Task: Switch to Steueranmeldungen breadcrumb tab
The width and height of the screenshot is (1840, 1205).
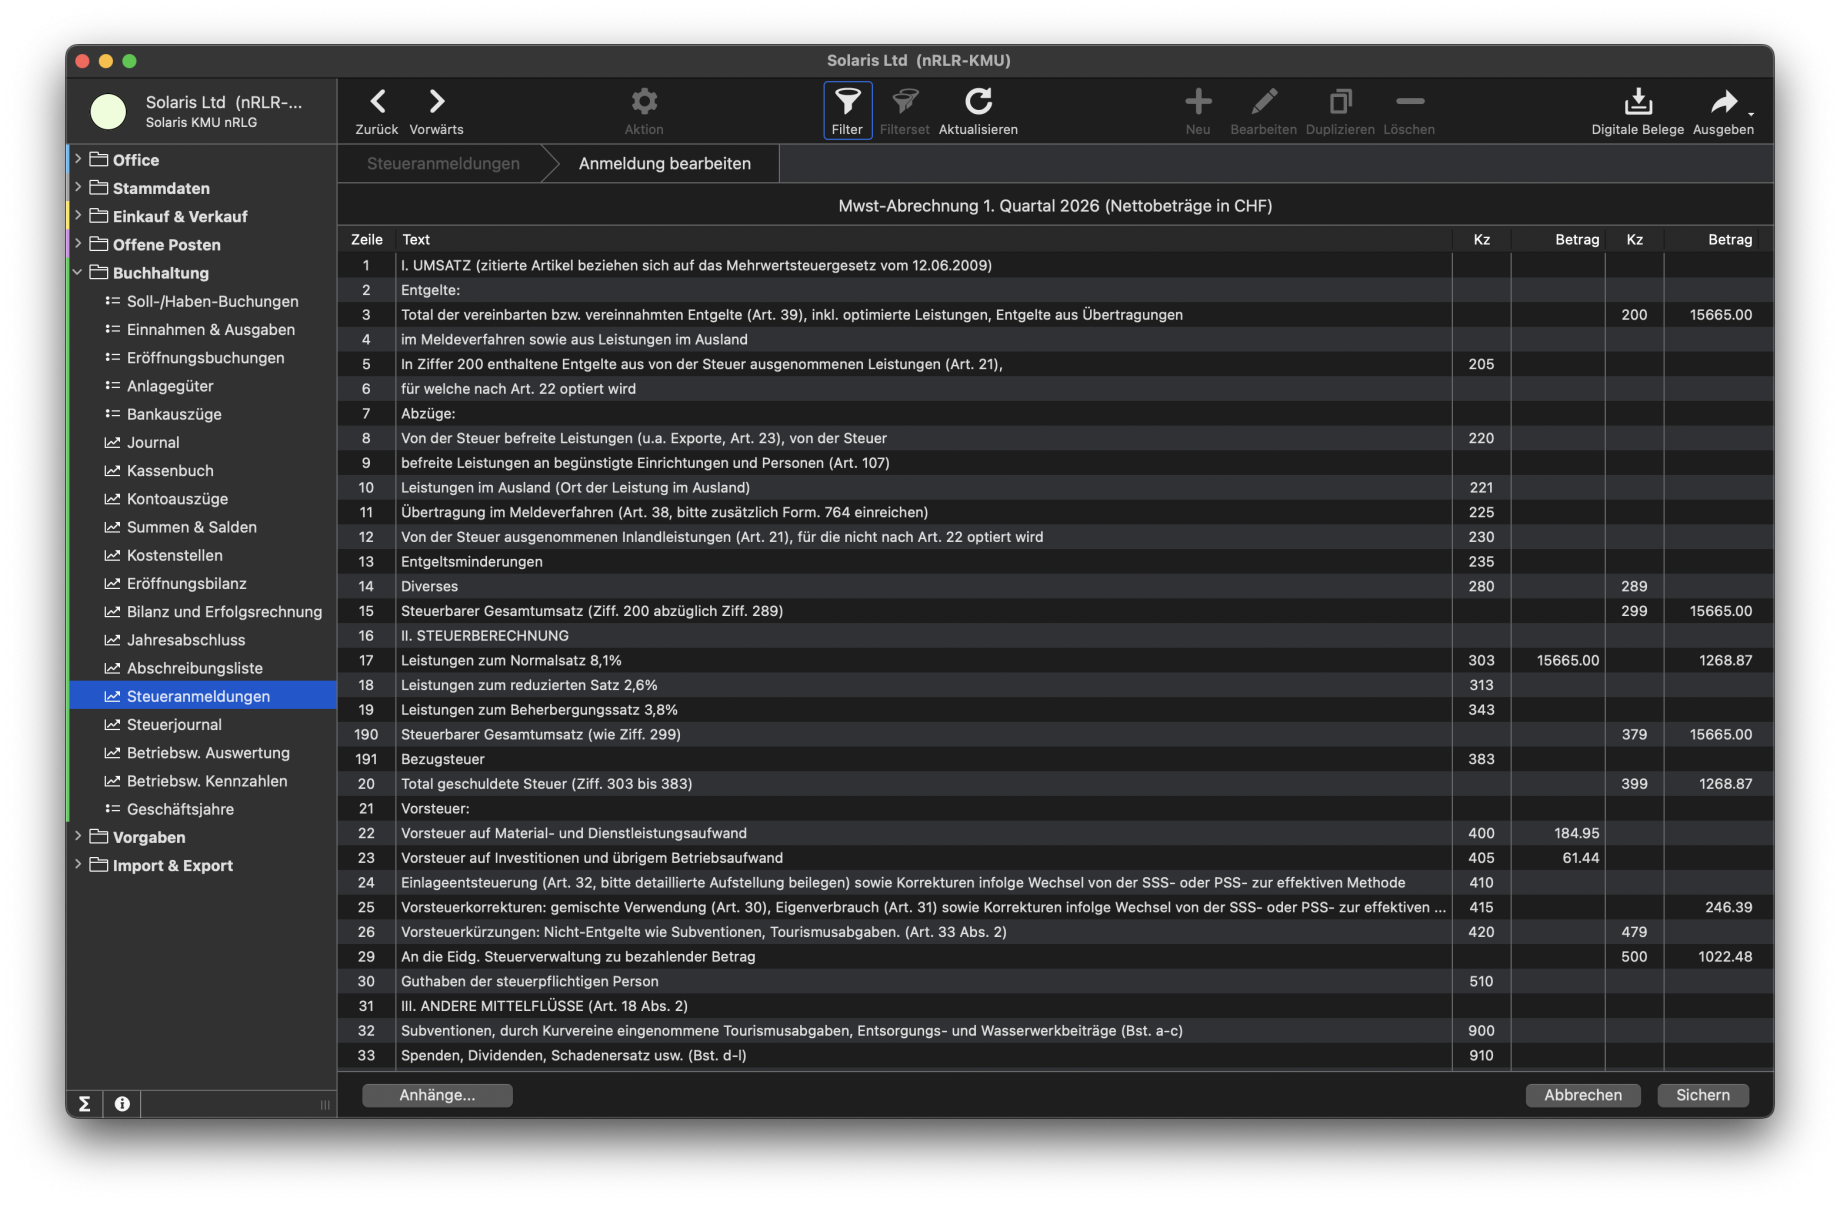Action: (x=443, y=164)
